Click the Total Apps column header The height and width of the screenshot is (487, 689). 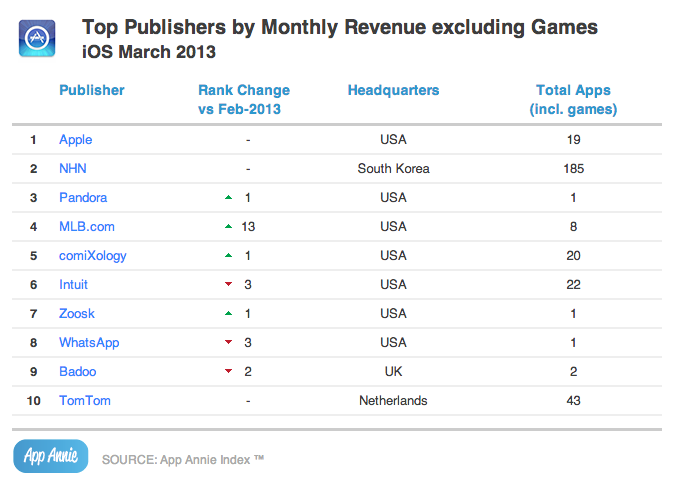pyautogui.click(x=573, y=99)
